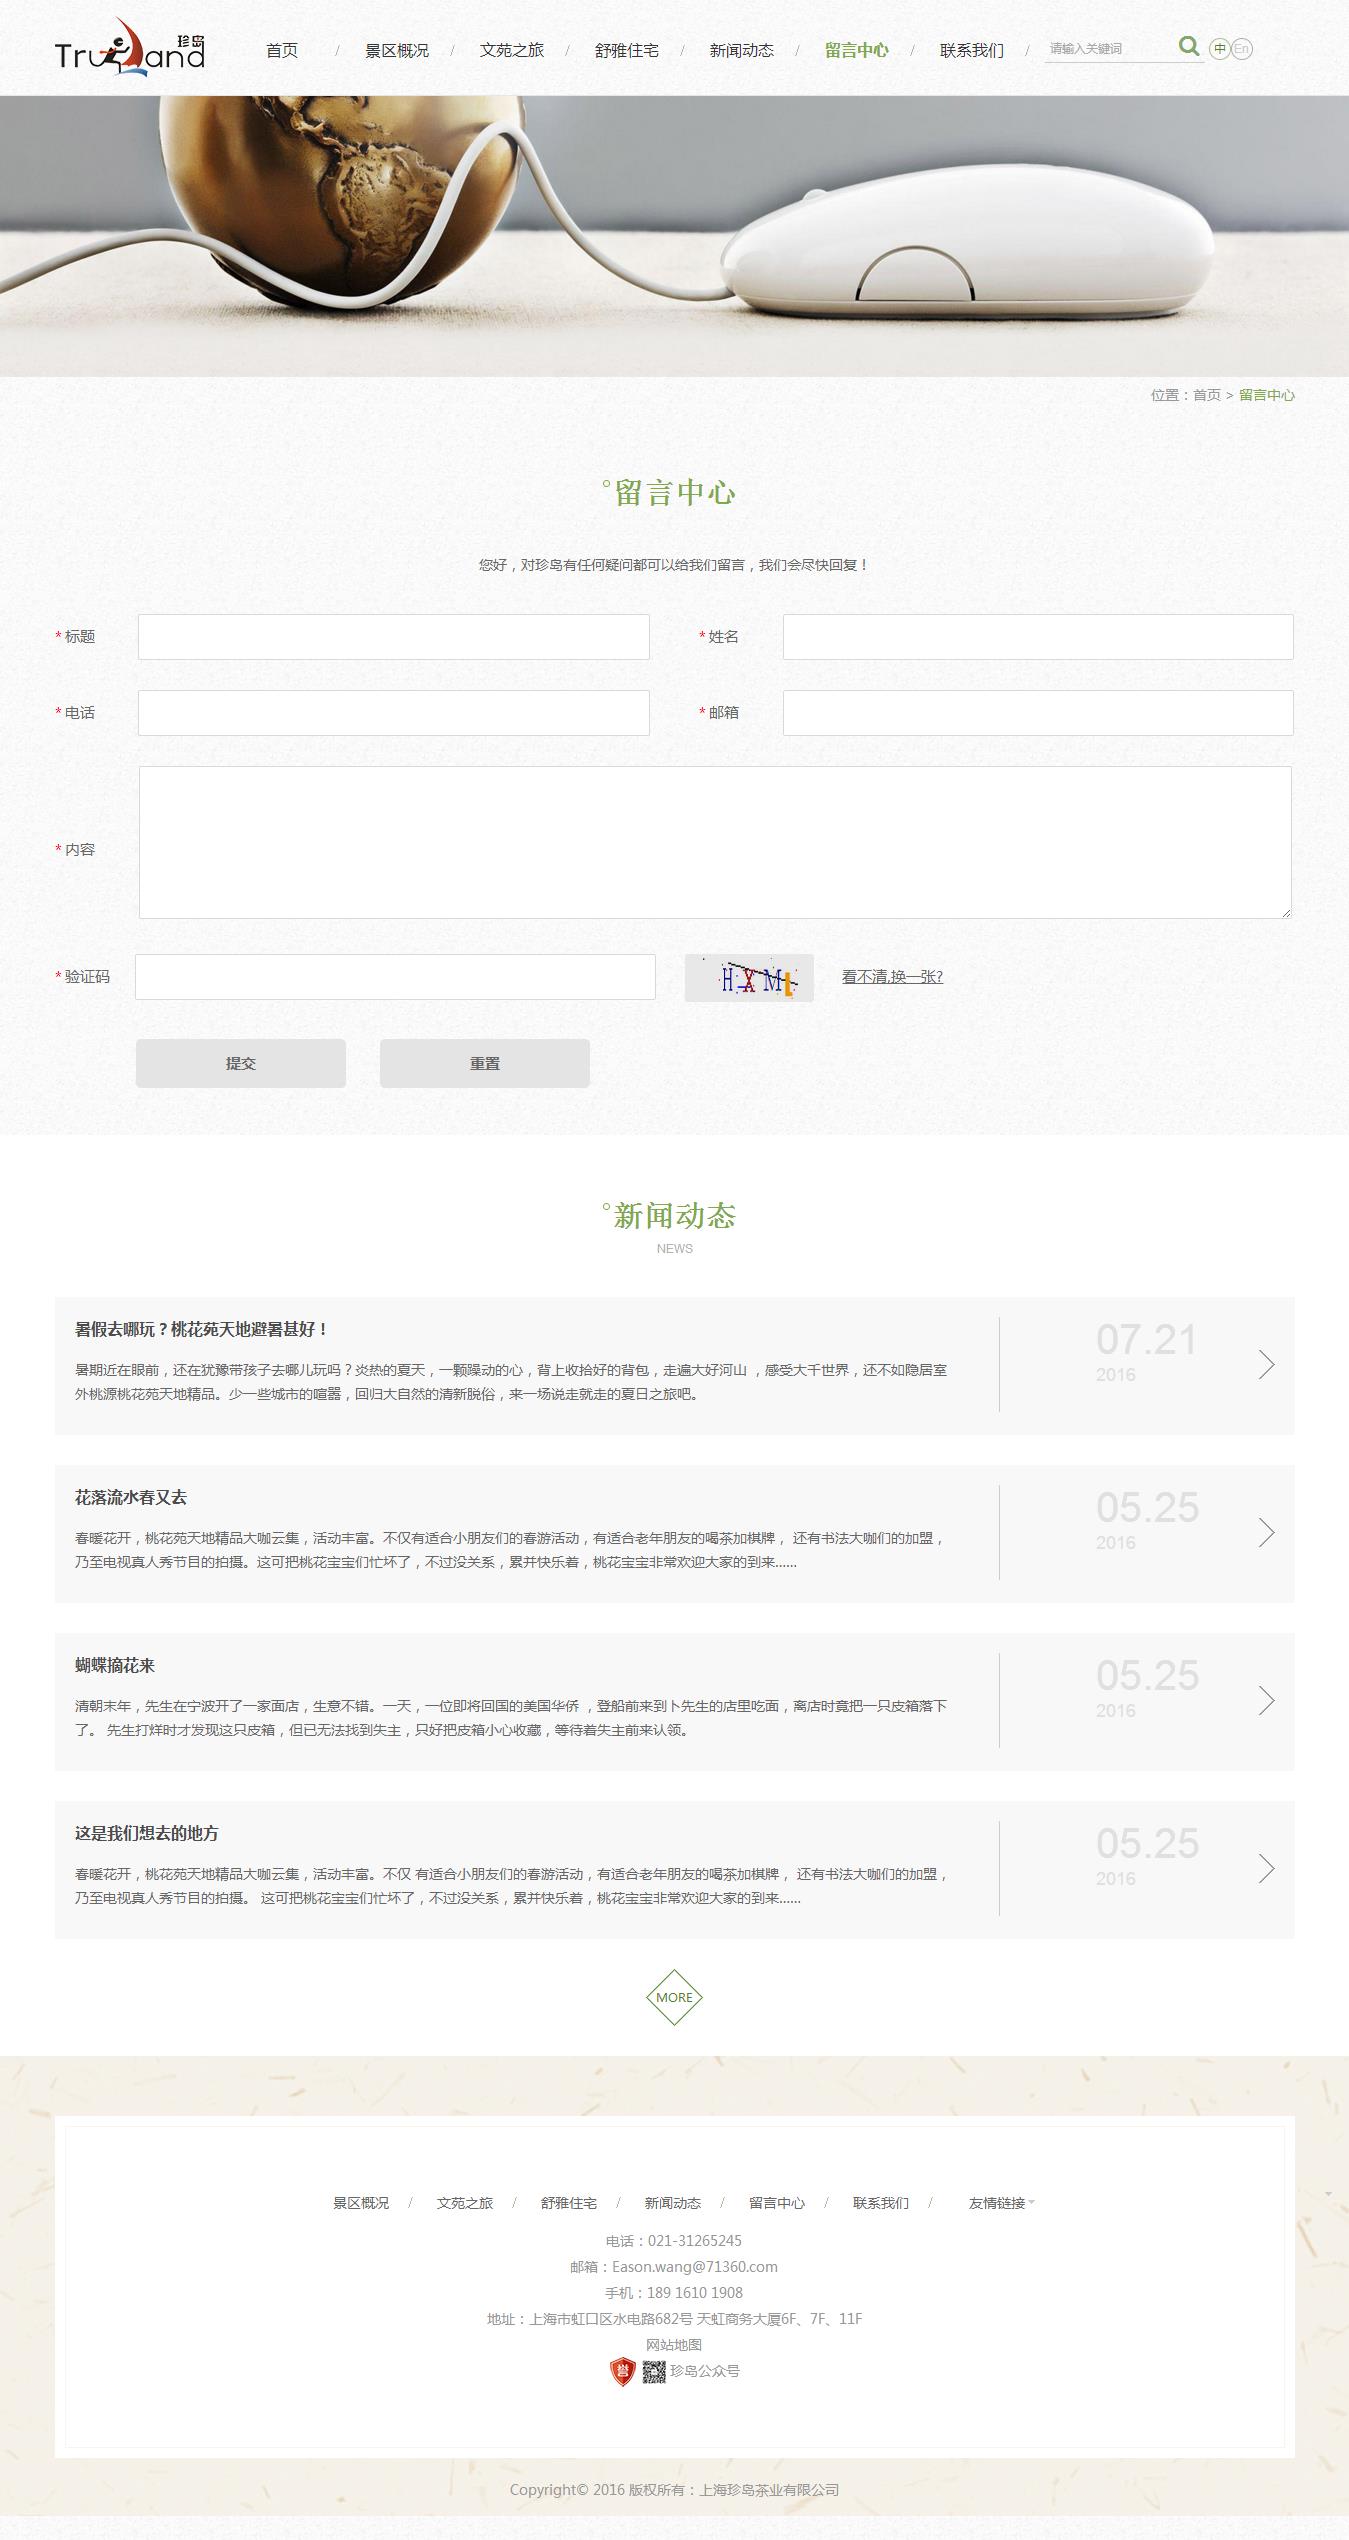The height and width of the screenshot is (2540, 1349).
Task: Open the 联系我们 nav item
Action: [972, 50]
